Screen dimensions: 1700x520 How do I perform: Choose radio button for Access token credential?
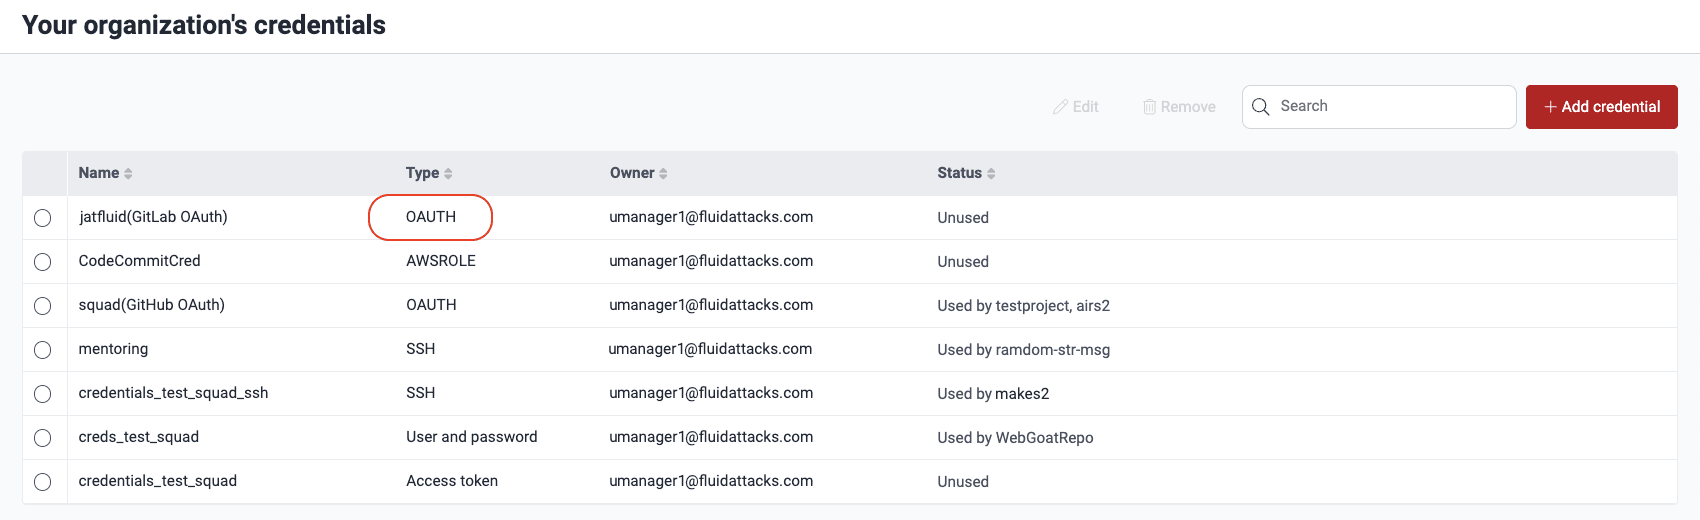[x=42, y=482]
